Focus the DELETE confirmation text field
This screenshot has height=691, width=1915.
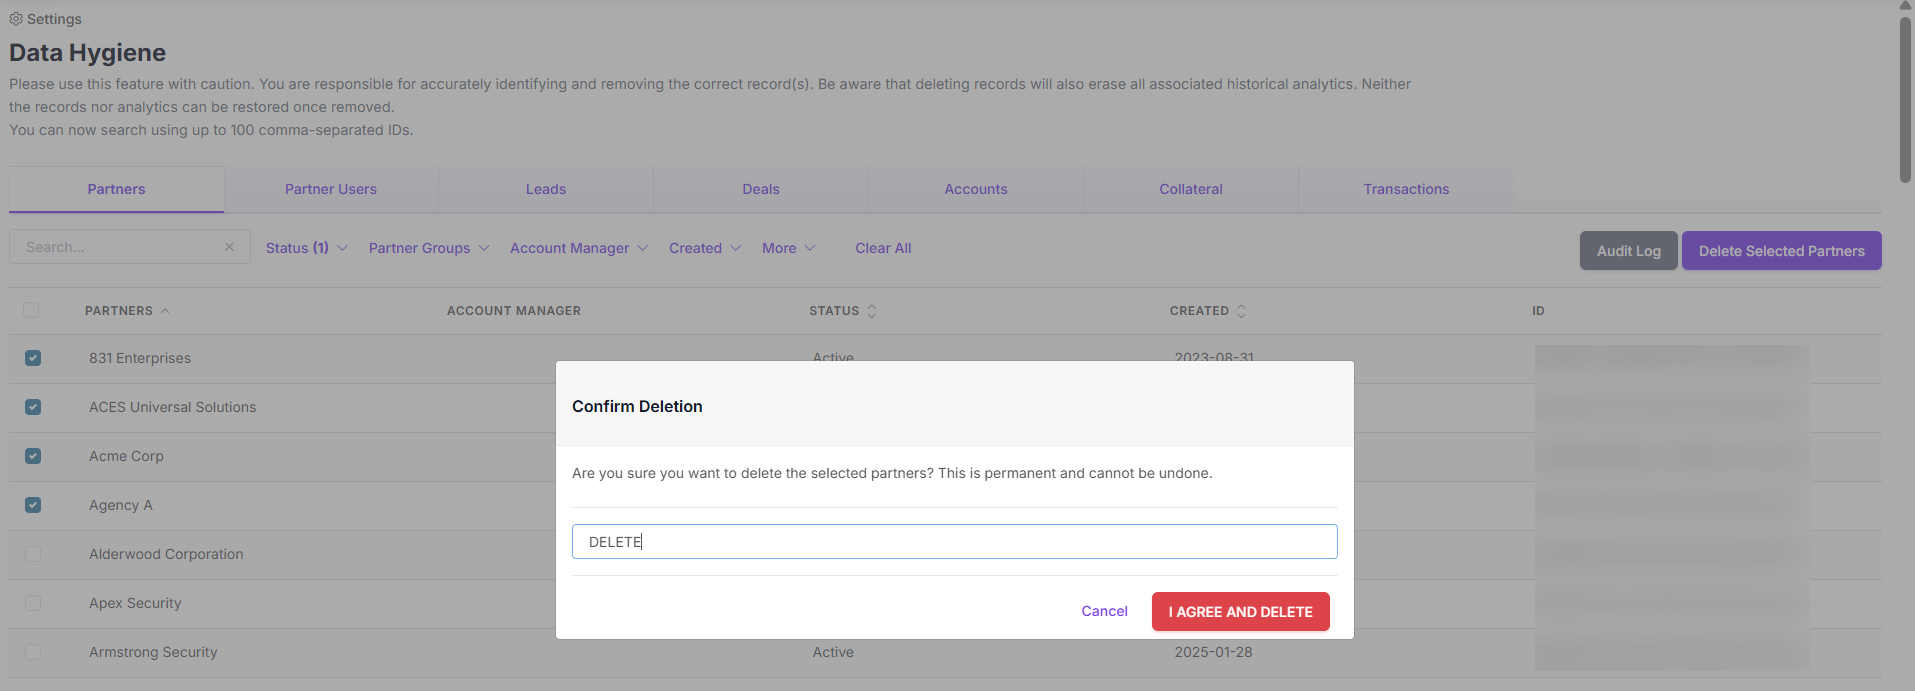tap(954, 542)
